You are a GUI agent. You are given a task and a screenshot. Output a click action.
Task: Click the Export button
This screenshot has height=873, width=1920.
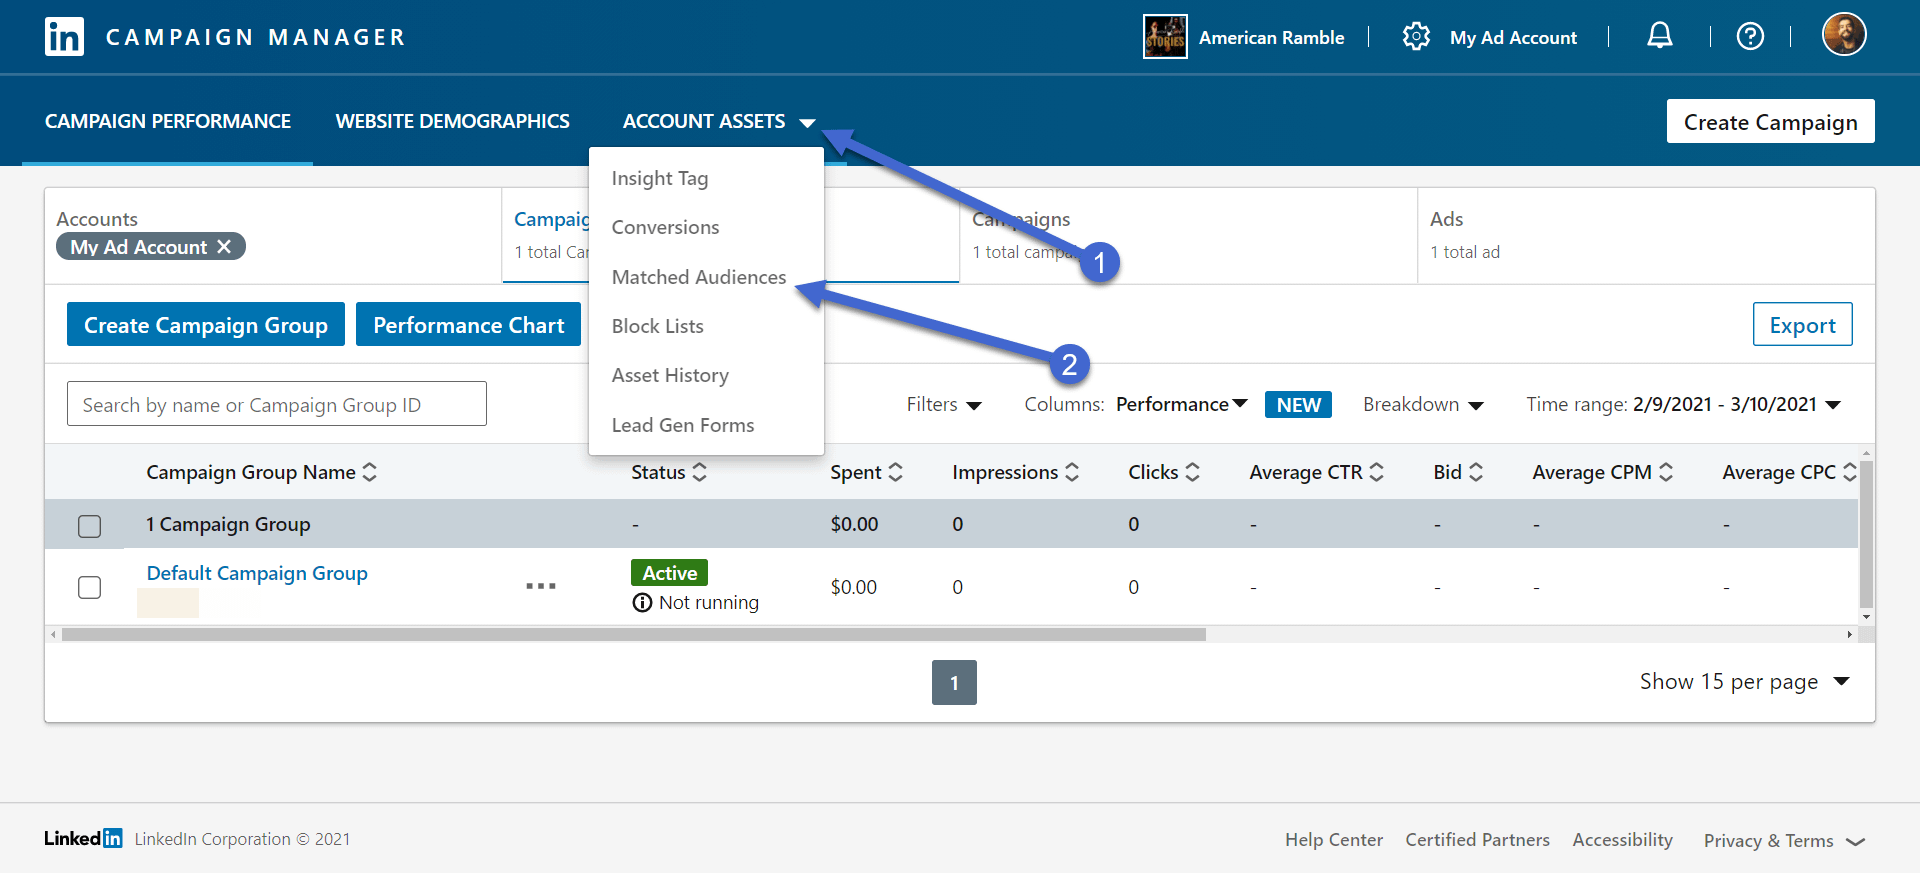point(1802,324)
